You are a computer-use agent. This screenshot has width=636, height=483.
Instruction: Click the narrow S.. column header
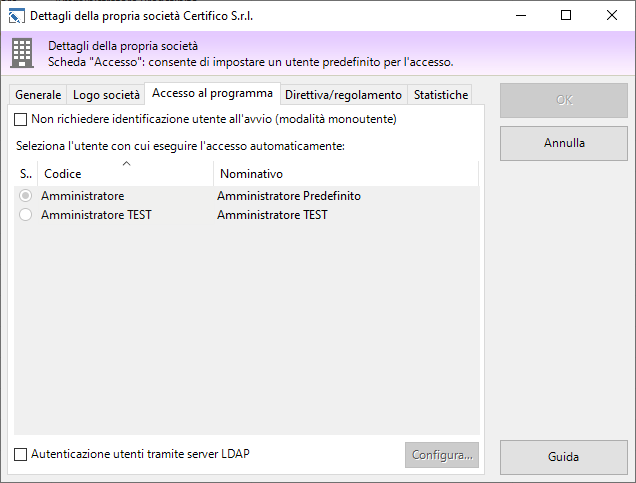tap(26, 174)
